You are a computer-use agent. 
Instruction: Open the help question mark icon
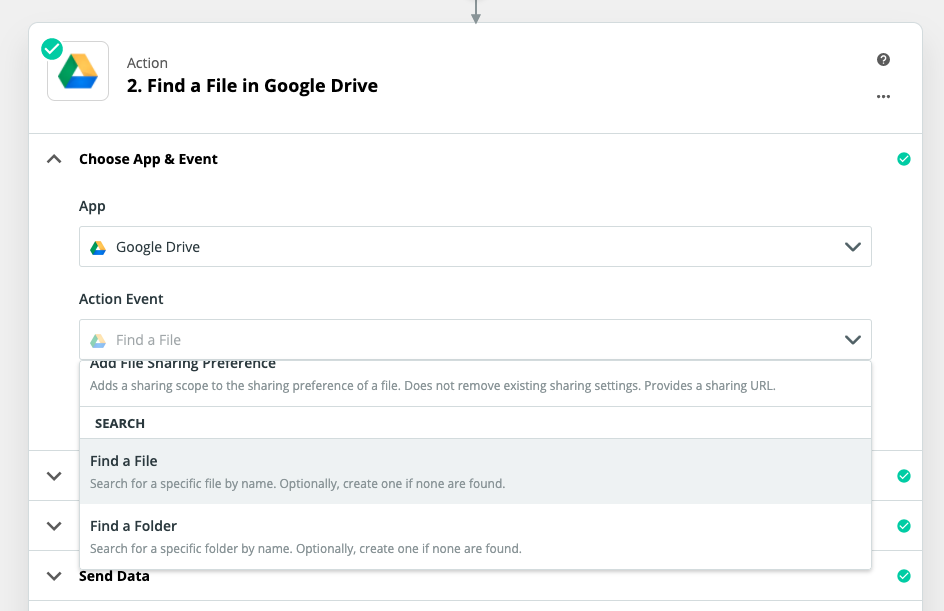click(x=883, y=60)
